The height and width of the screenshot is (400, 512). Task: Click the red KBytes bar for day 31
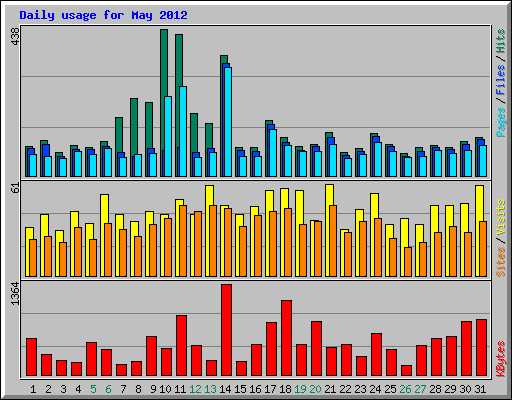point(481,348)
